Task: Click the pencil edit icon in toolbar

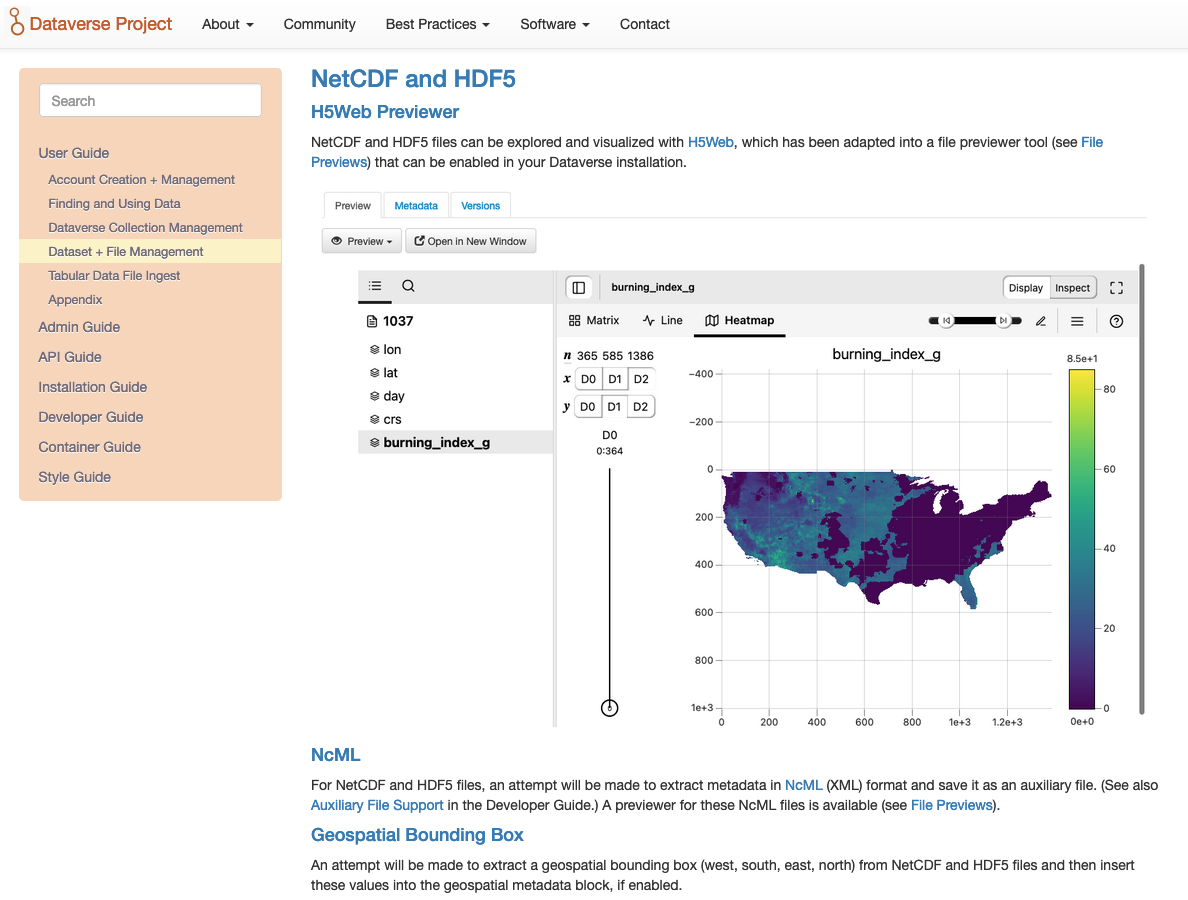Action: point(1041,321)
